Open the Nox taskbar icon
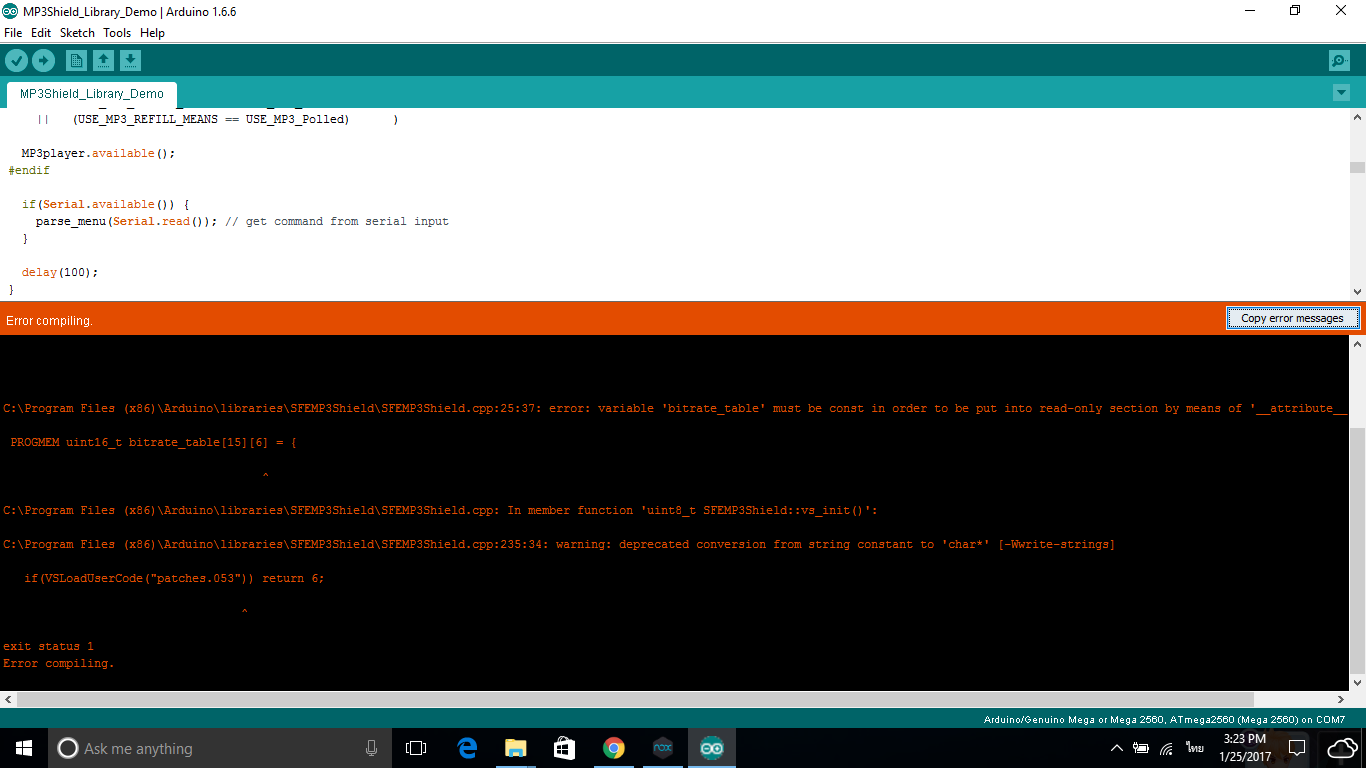The height and width of the screenshot is (768, 1366). (662, 748)
